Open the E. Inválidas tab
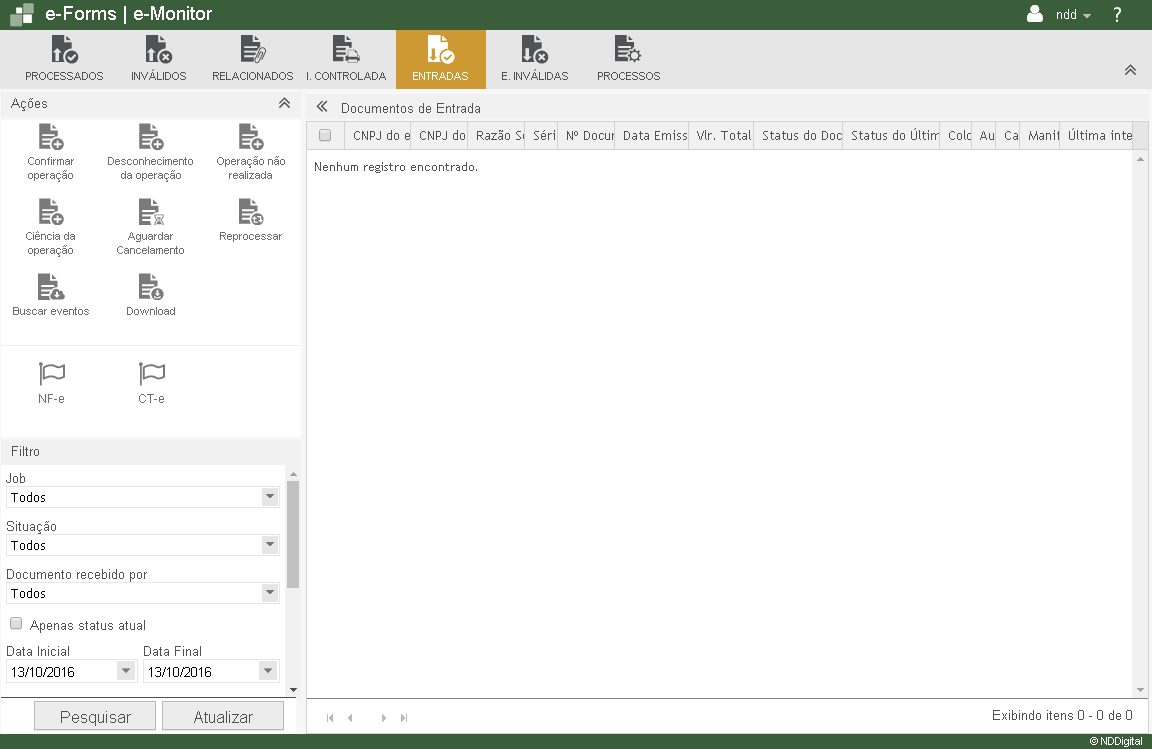The width and height of the screenshot is (1152, 749). (534, 59)
